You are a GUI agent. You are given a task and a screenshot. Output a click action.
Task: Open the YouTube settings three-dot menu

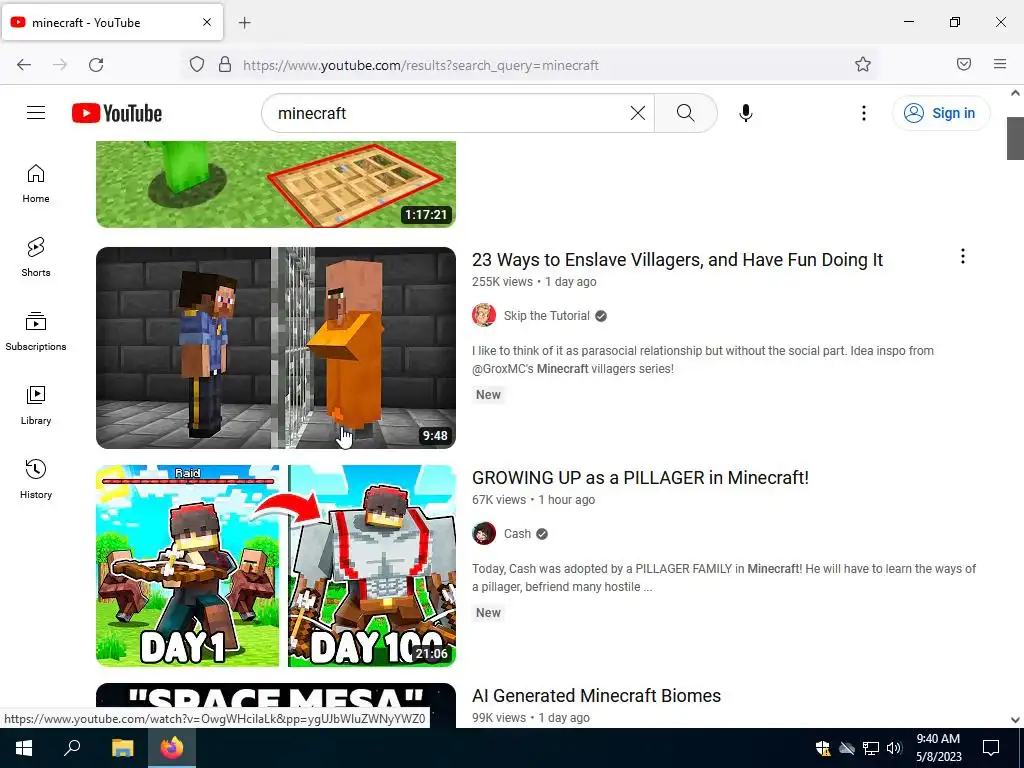tap(863, 113)
